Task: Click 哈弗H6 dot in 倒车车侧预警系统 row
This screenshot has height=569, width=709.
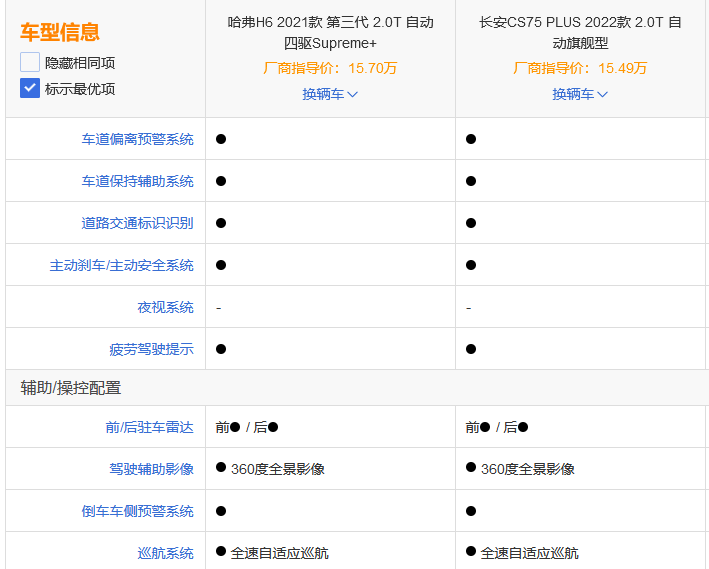Action: pos(221,511)
